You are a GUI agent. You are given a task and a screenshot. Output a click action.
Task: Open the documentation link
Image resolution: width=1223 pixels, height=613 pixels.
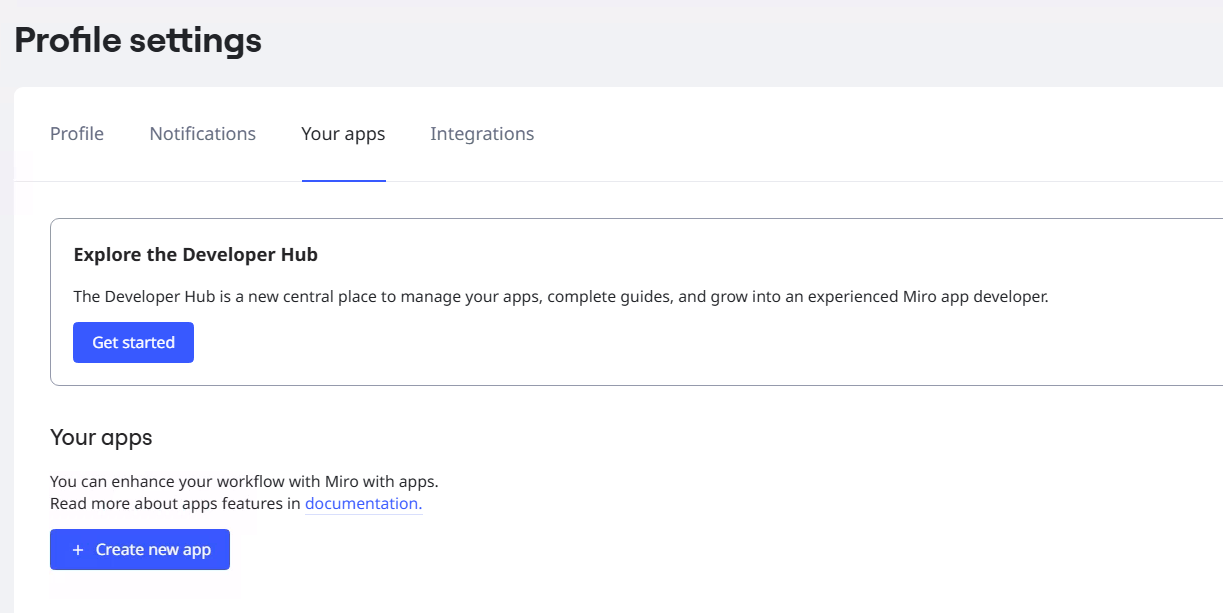coord(363,504)
